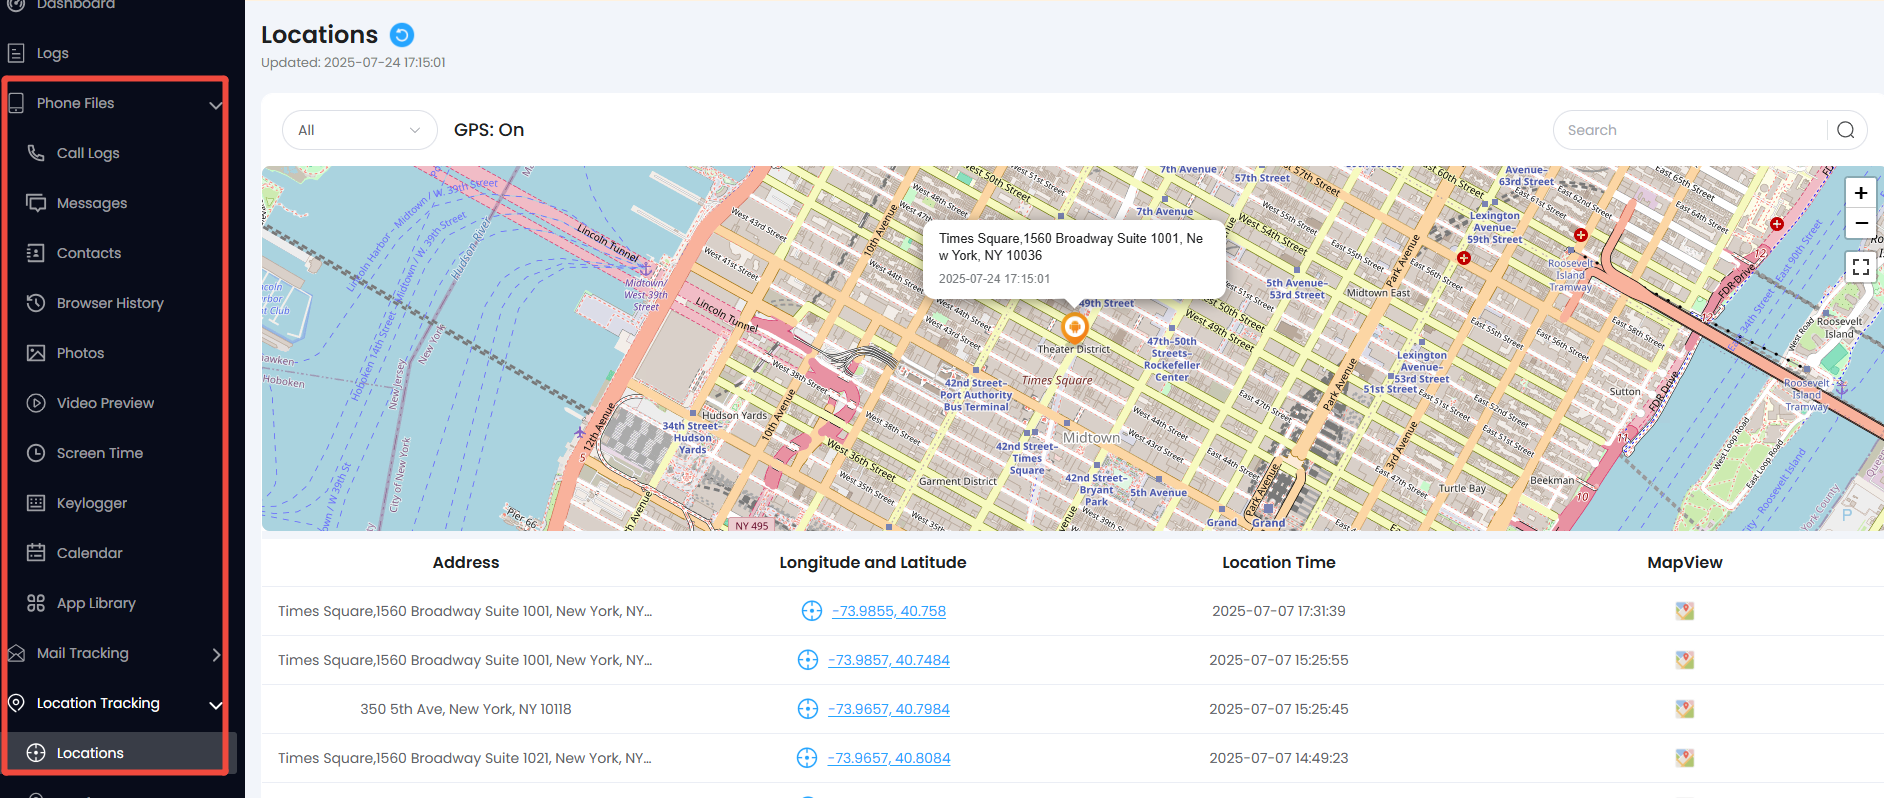
Task: Click the search magnifier icon
Action: click(1845, 130)
